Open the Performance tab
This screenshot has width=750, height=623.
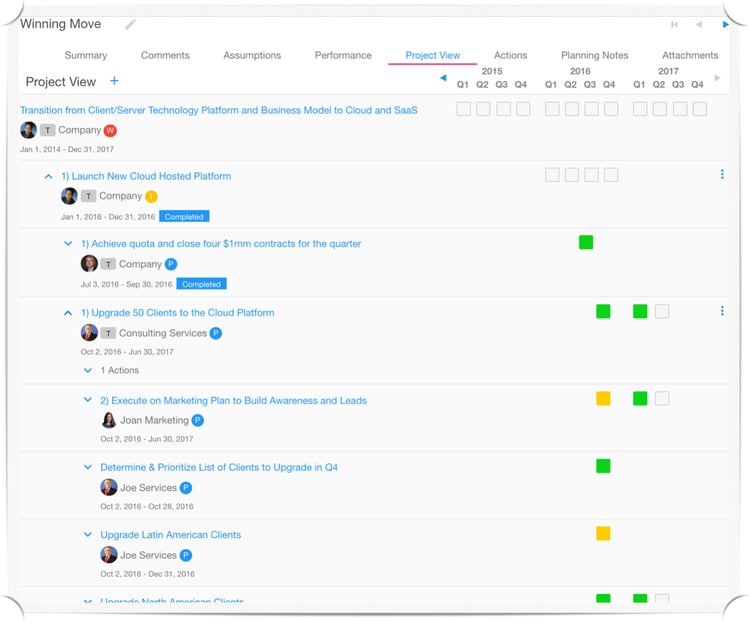343,55
